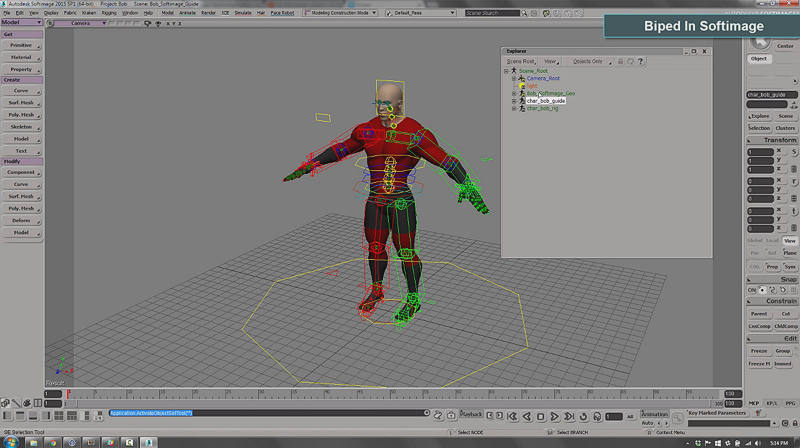Open Explorer's View menu

[551, 61]
